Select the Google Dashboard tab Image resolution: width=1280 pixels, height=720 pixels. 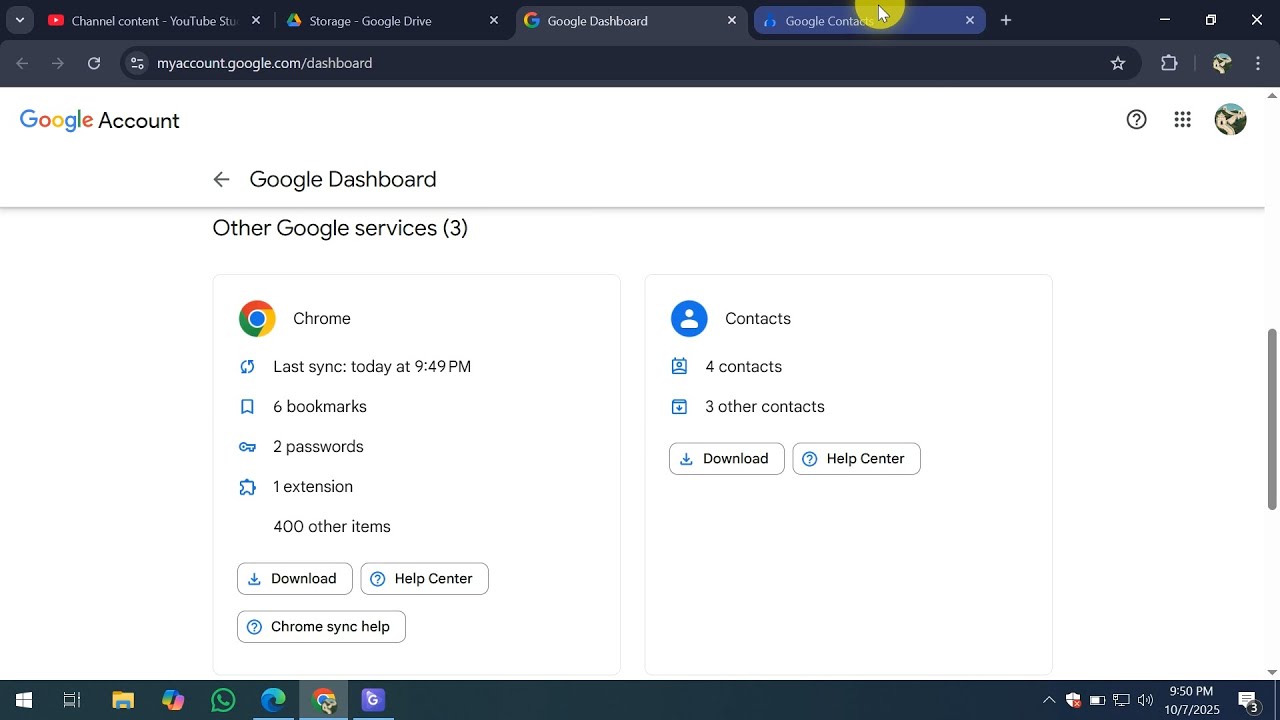tap(630, 20)
